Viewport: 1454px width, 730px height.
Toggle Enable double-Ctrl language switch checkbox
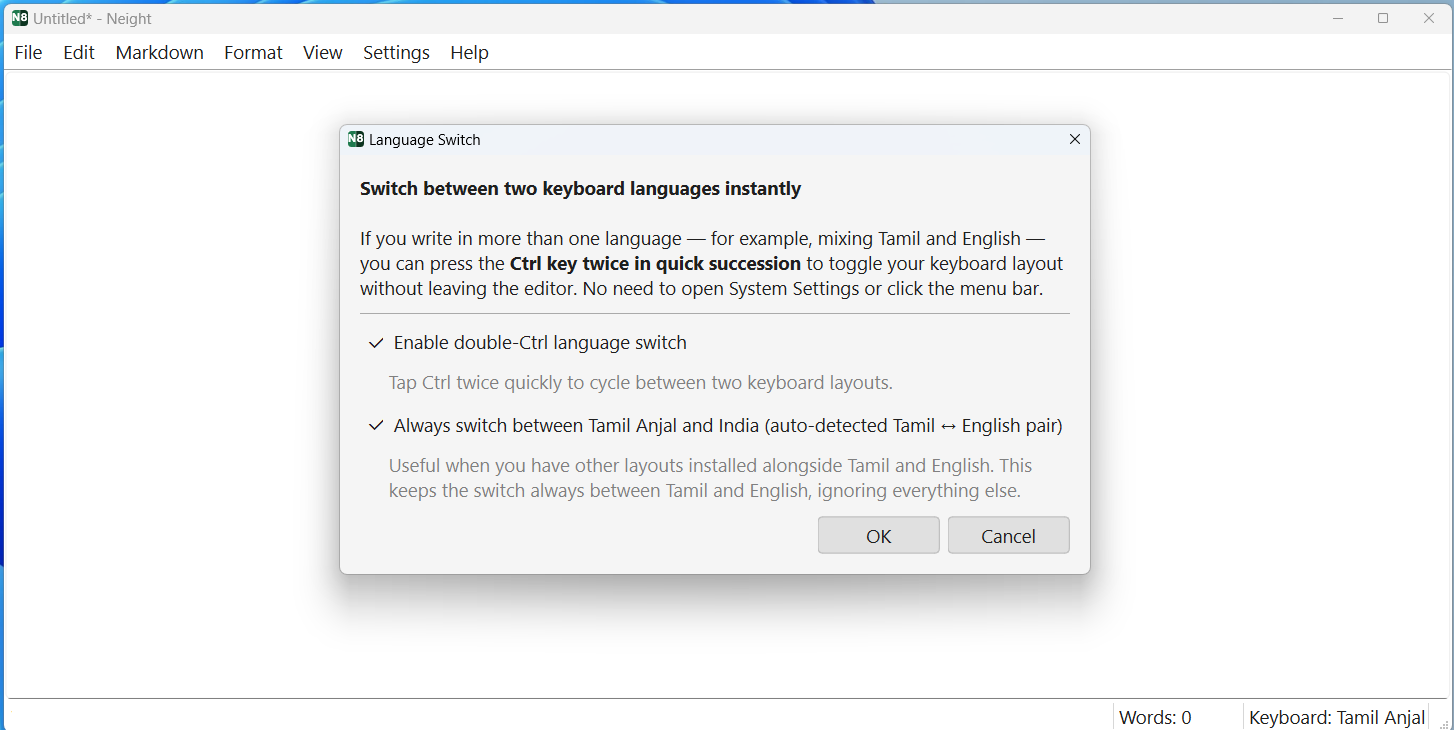pos(527,343)
